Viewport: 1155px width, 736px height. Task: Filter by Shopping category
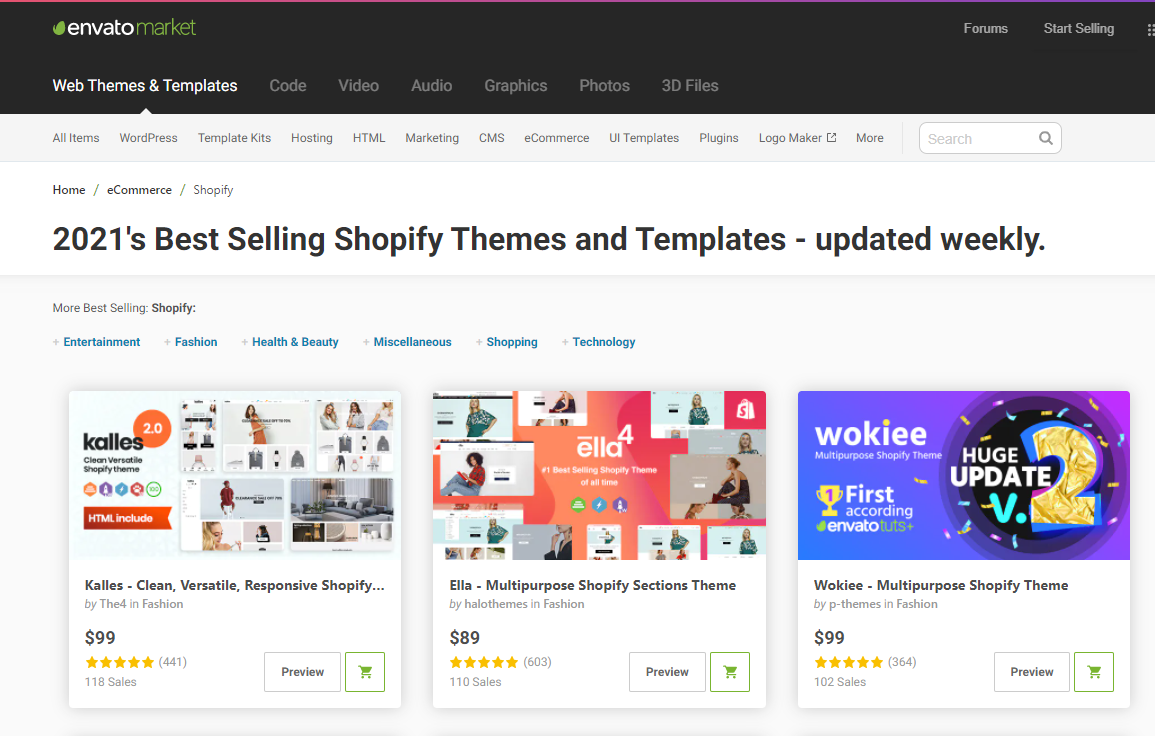coord(512,342)
